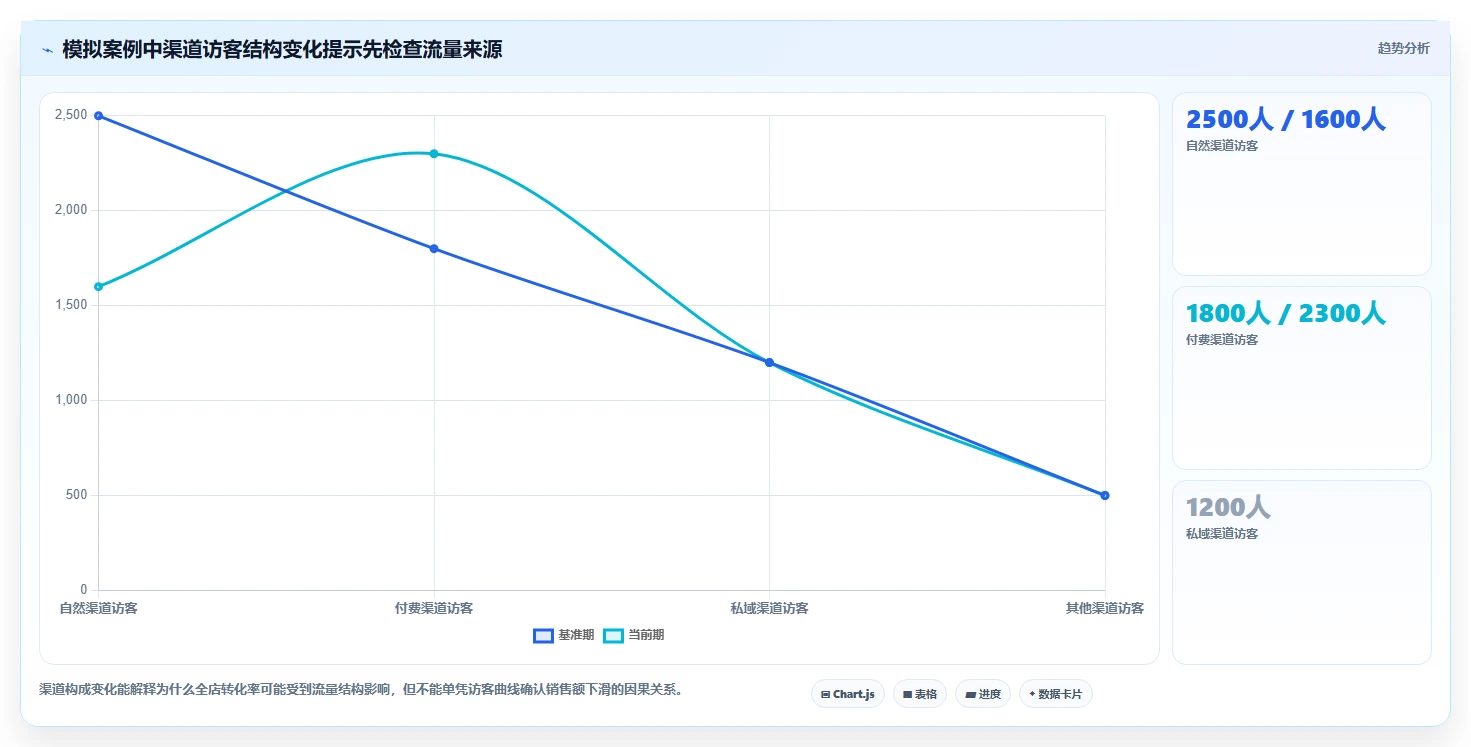The width and height of the screenshot is (1471, 747).
Task: Click the 1800人 / 2300人 card value
Action: pos(1285,313)
